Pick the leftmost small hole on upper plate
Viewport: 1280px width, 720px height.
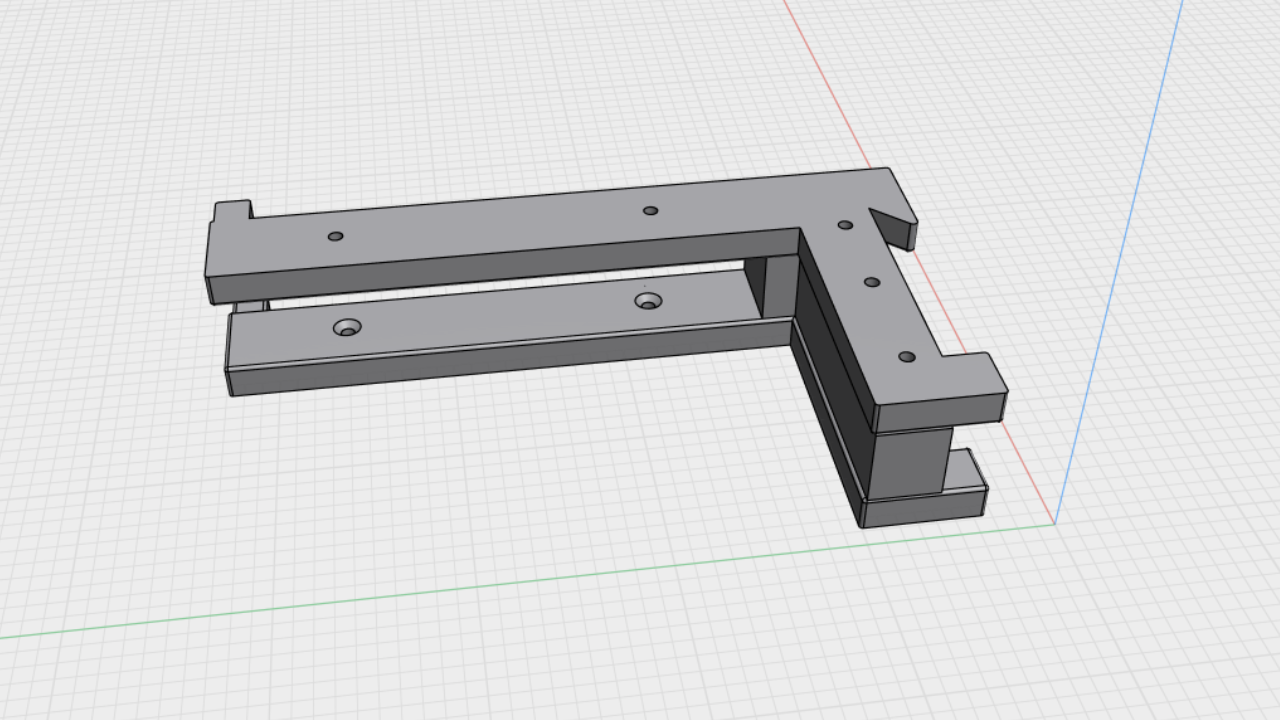[x=335, y=236]
